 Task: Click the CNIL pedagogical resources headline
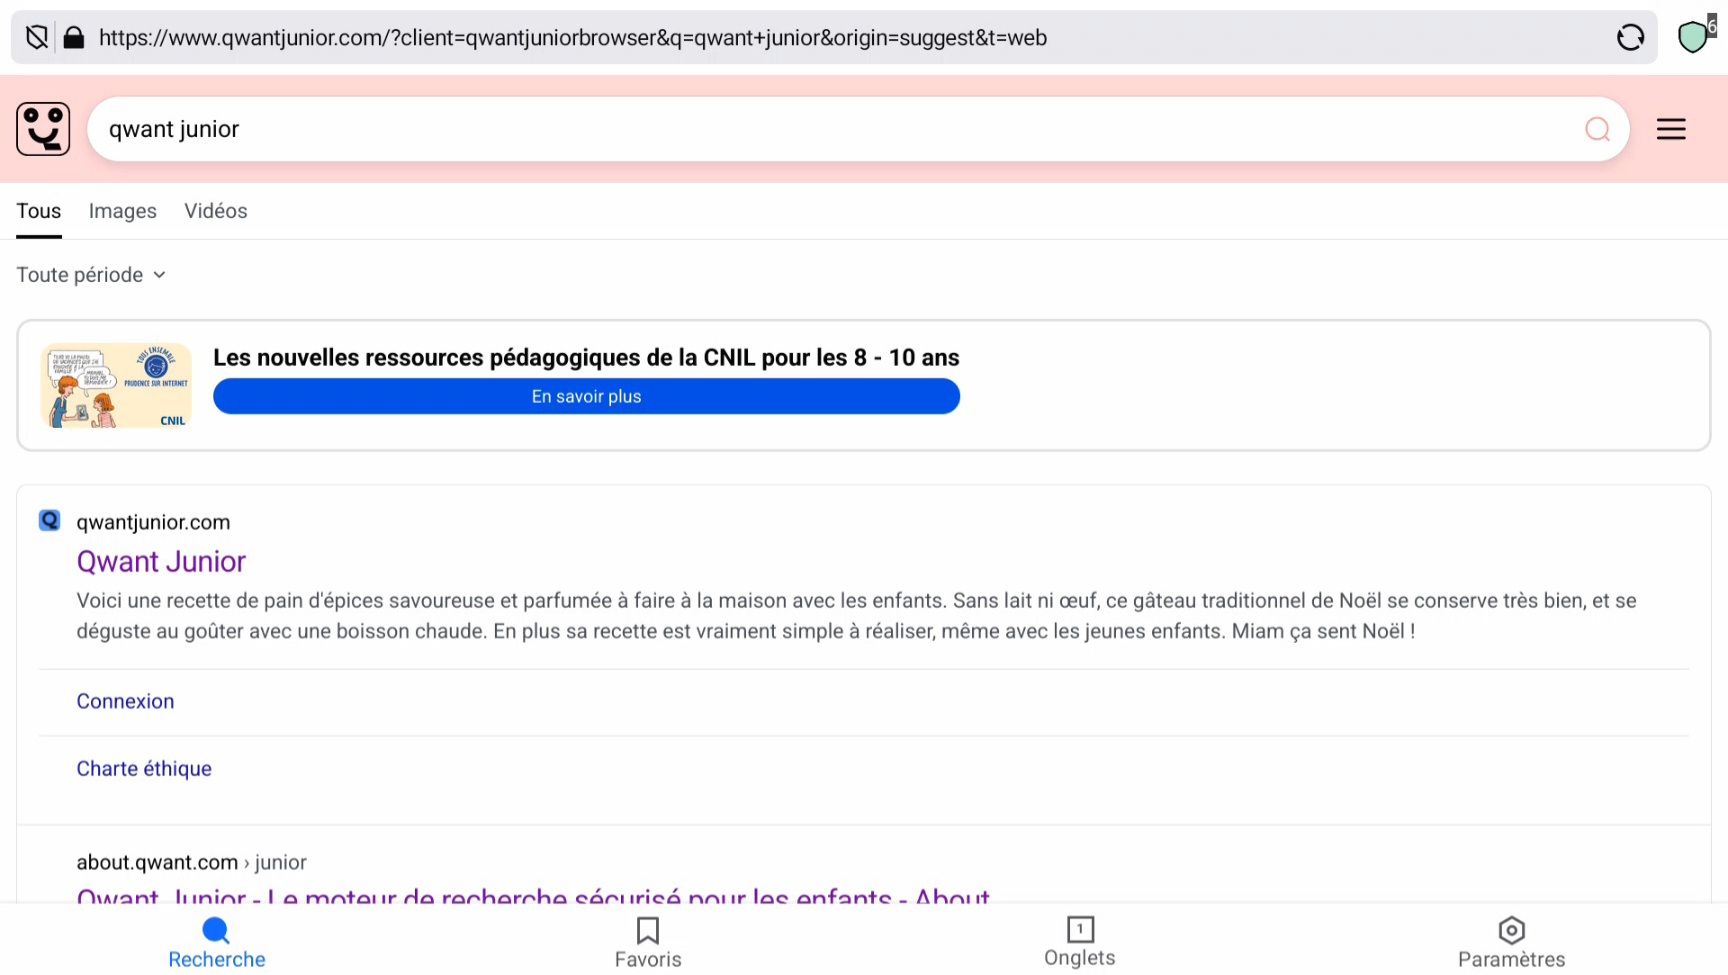pyautogui.click(x=586, y=358)
